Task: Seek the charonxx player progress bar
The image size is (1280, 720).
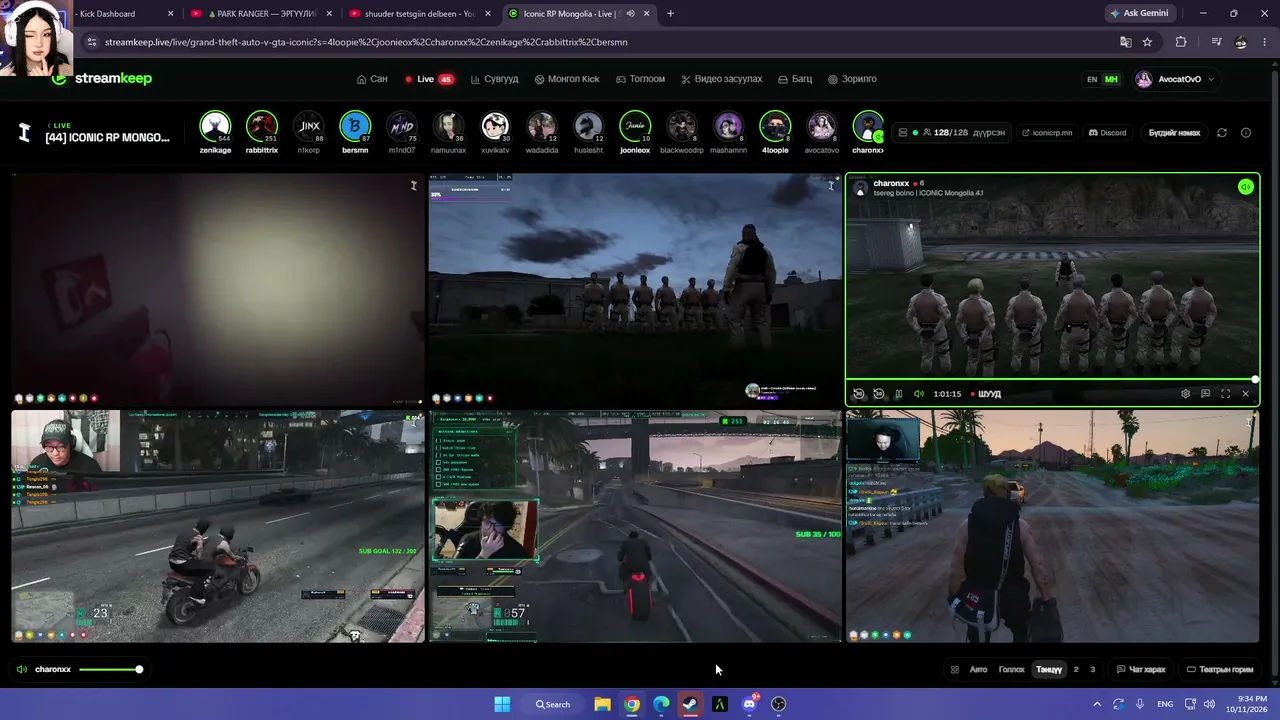Action: click(1051, 379)
